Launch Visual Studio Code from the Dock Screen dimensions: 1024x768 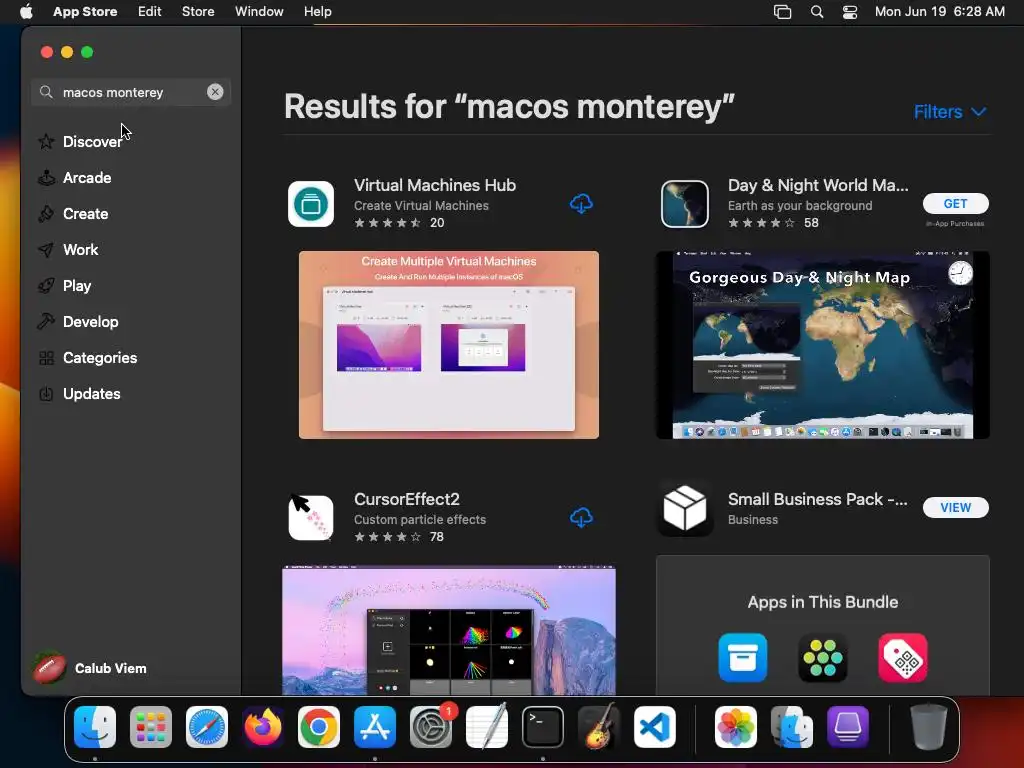click(655, 727)
